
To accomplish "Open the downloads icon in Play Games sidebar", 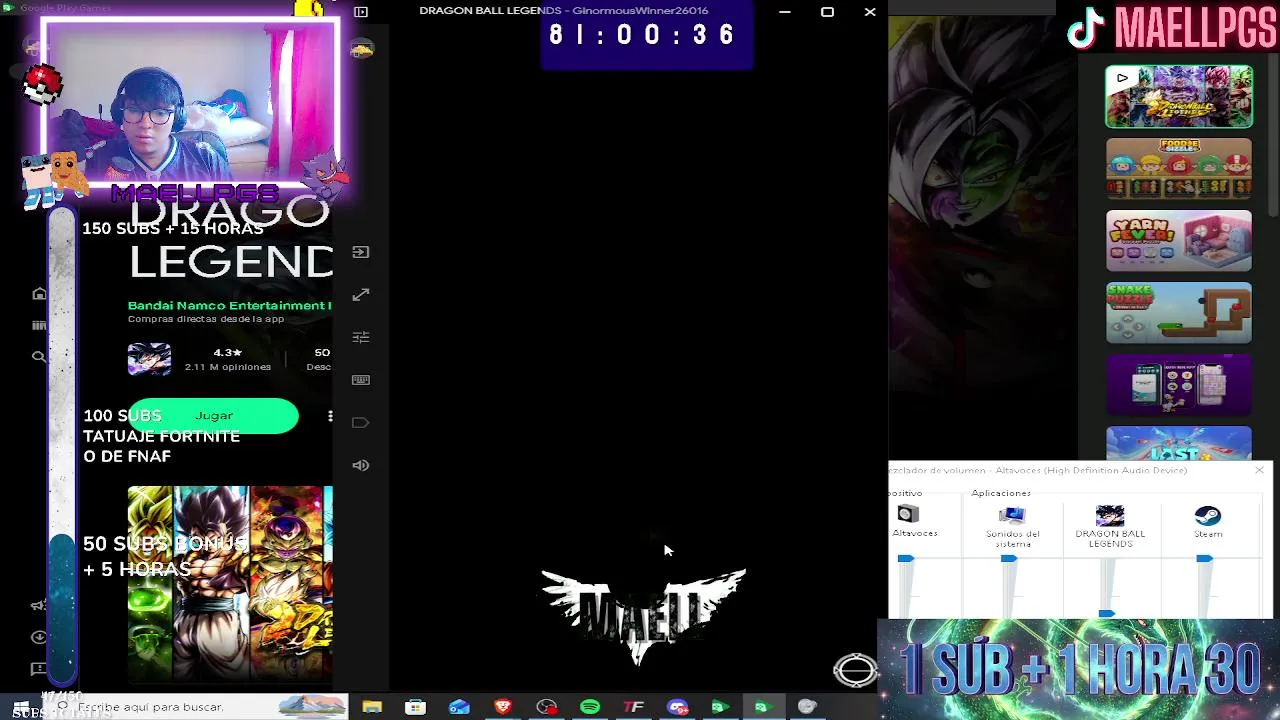I will point(39,637).
